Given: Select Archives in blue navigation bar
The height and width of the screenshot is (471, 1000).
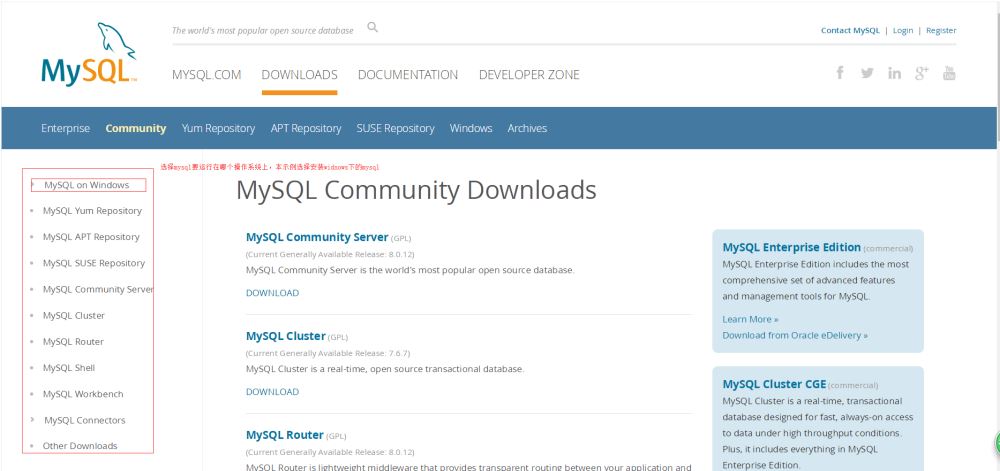Looking at the screenshot, I should [527, 128].
